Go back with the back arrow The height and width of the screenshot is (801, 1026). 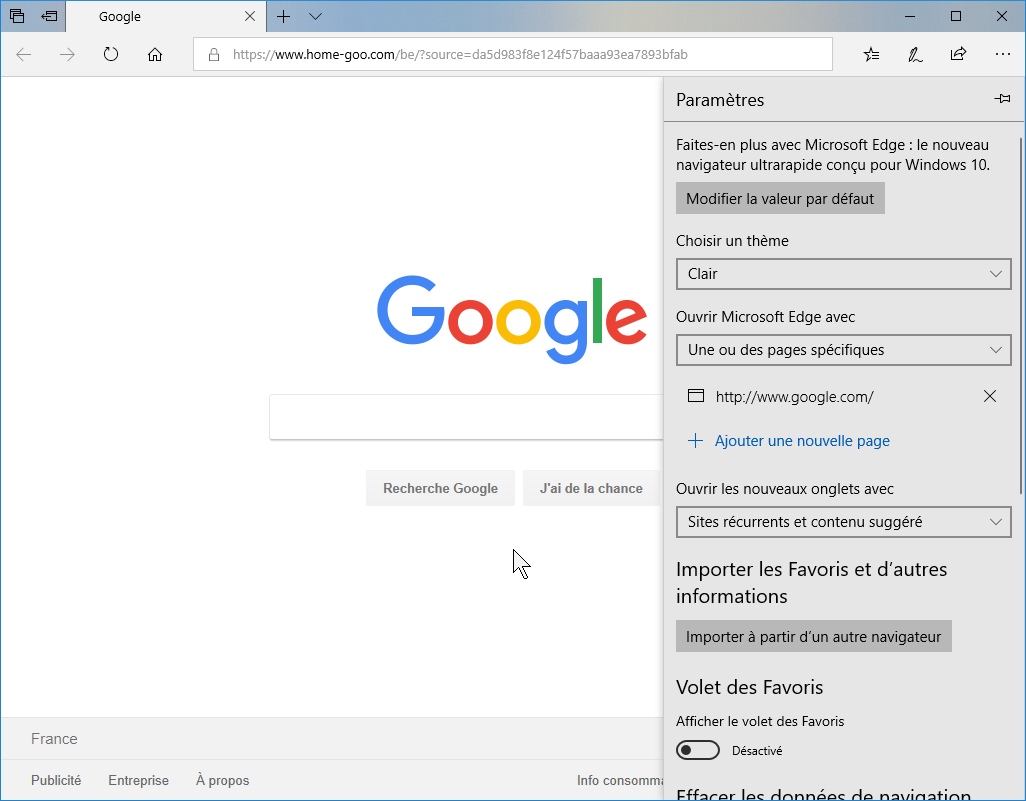[x=24, y=54]
